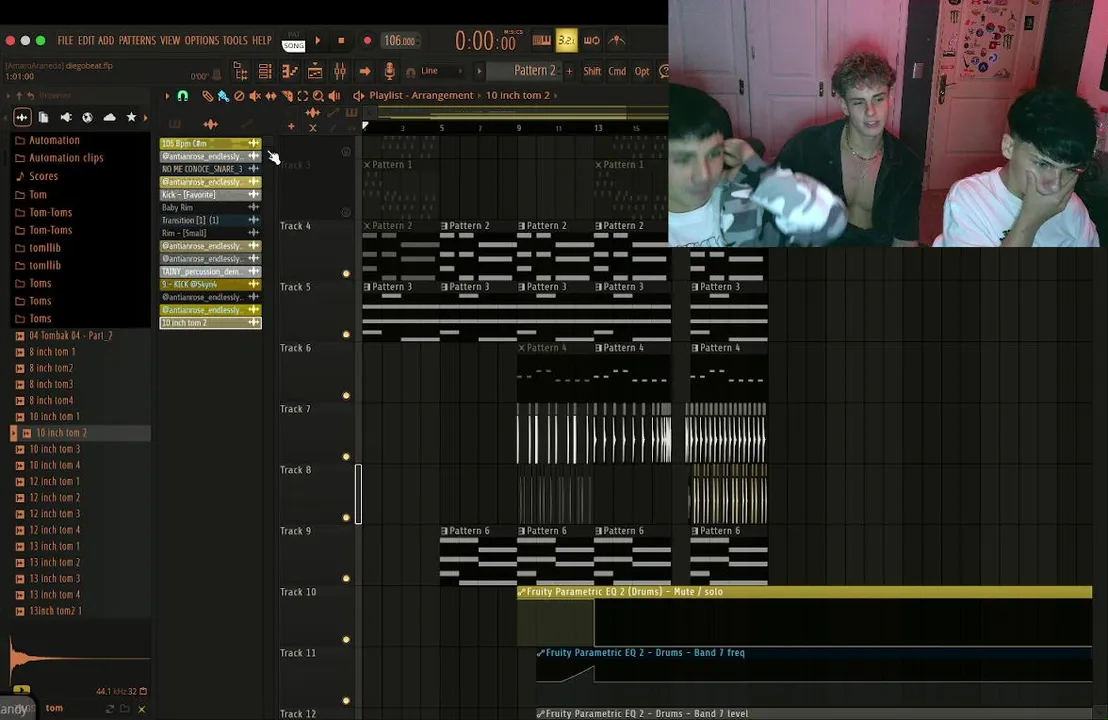Expand the Tom folder in the browser

click(x=37, y=194)
